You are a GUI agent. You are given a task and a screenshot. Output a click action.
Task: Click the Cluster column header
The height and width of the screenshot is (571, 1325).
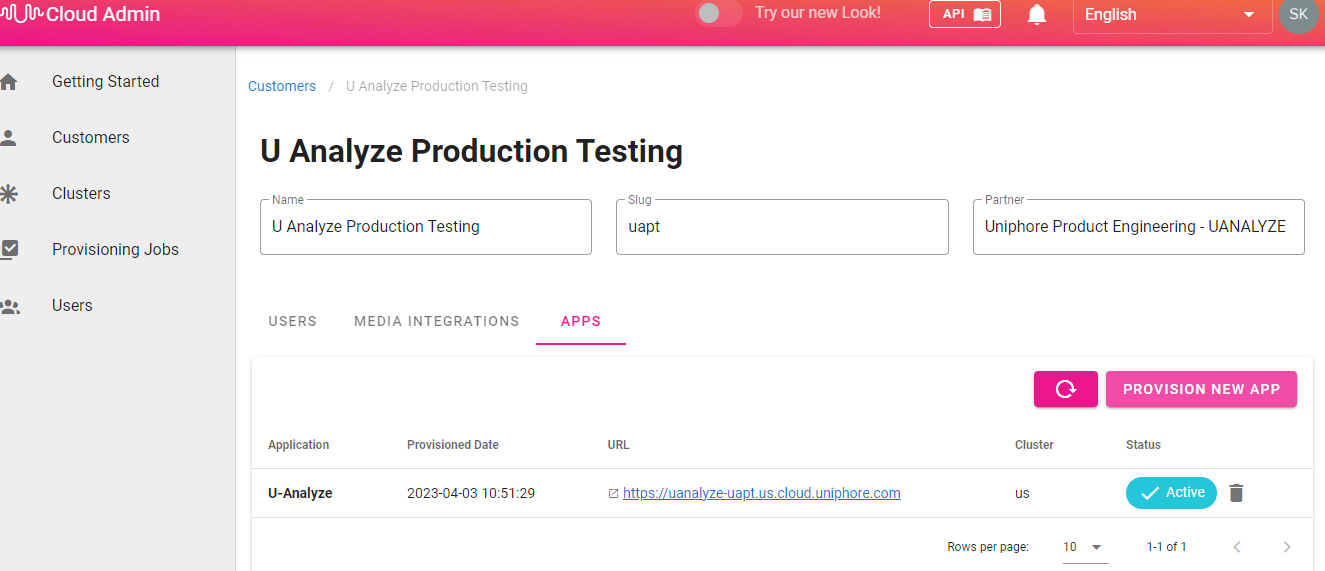coord(1034,445)
